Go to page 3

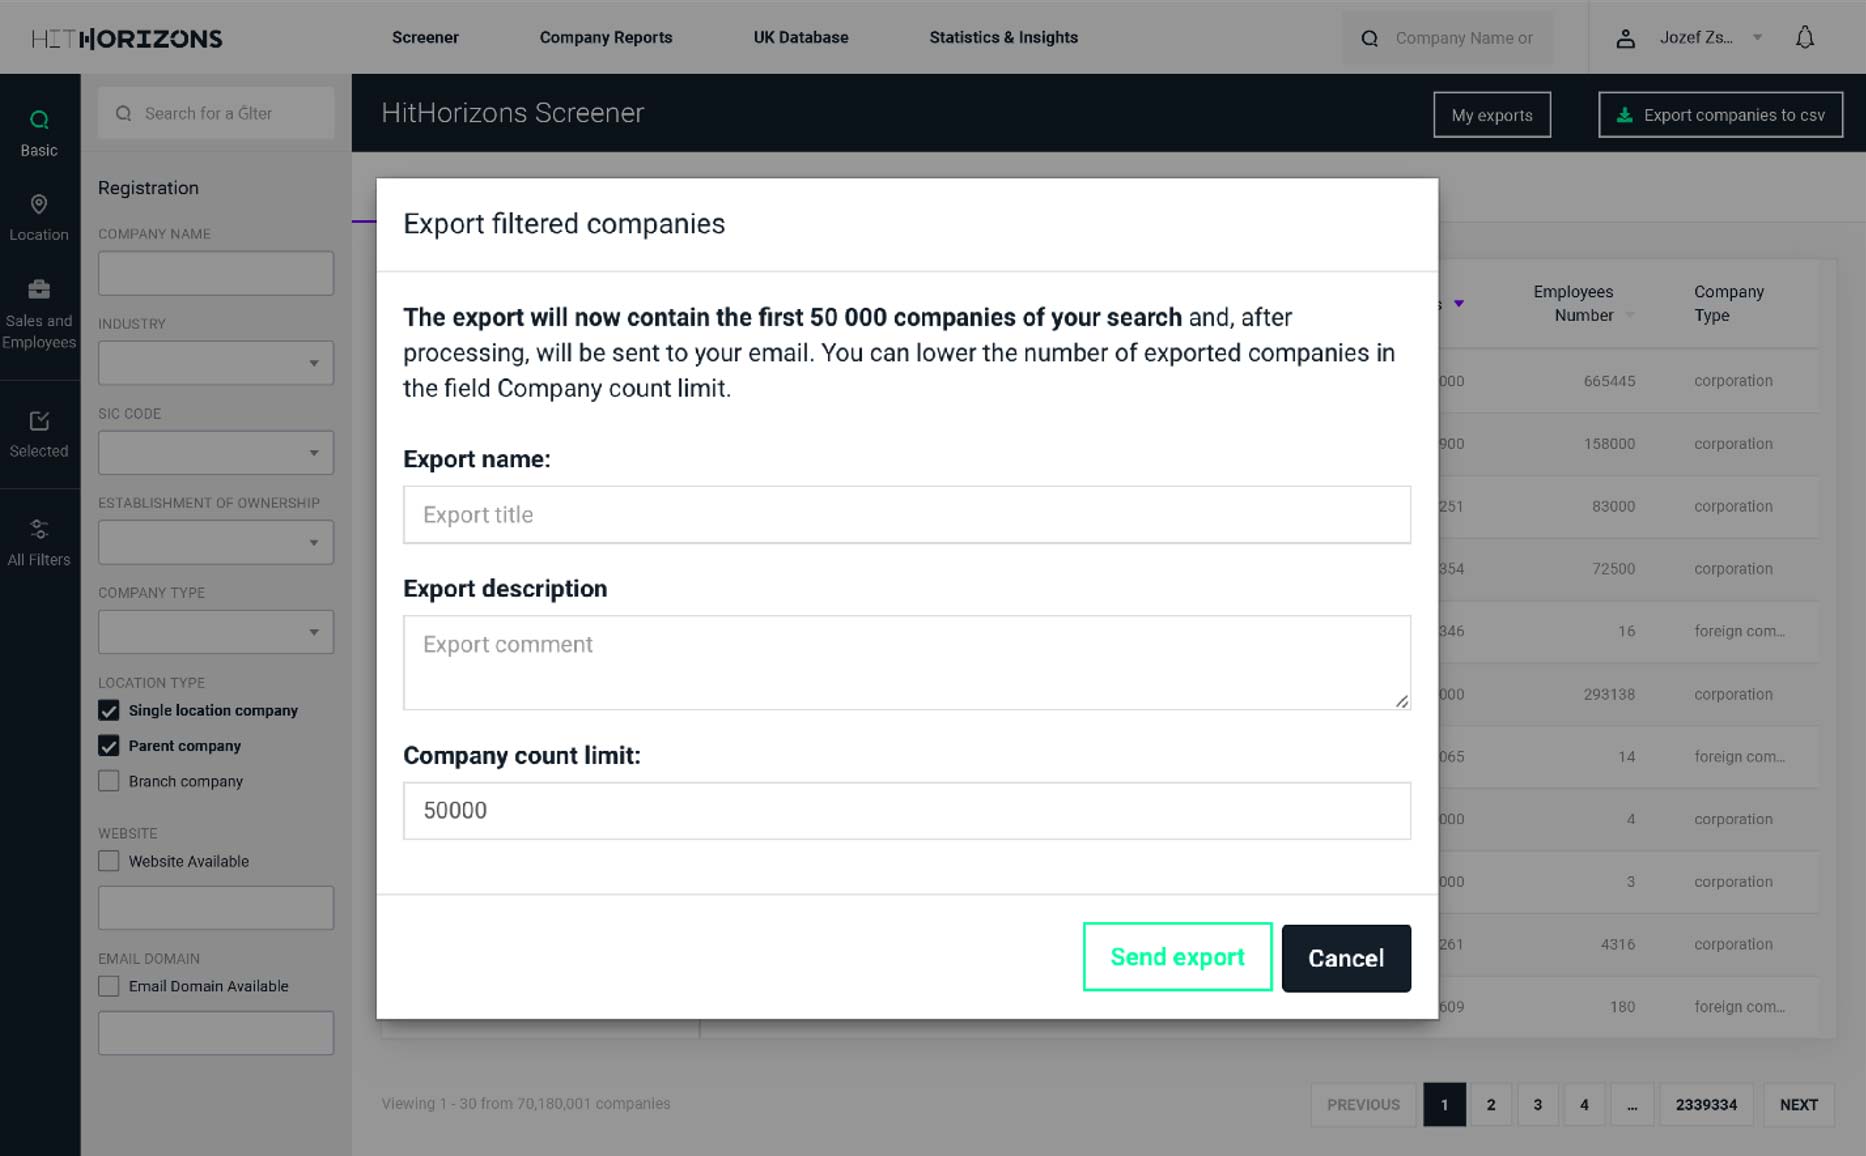coord(1538,1105)
